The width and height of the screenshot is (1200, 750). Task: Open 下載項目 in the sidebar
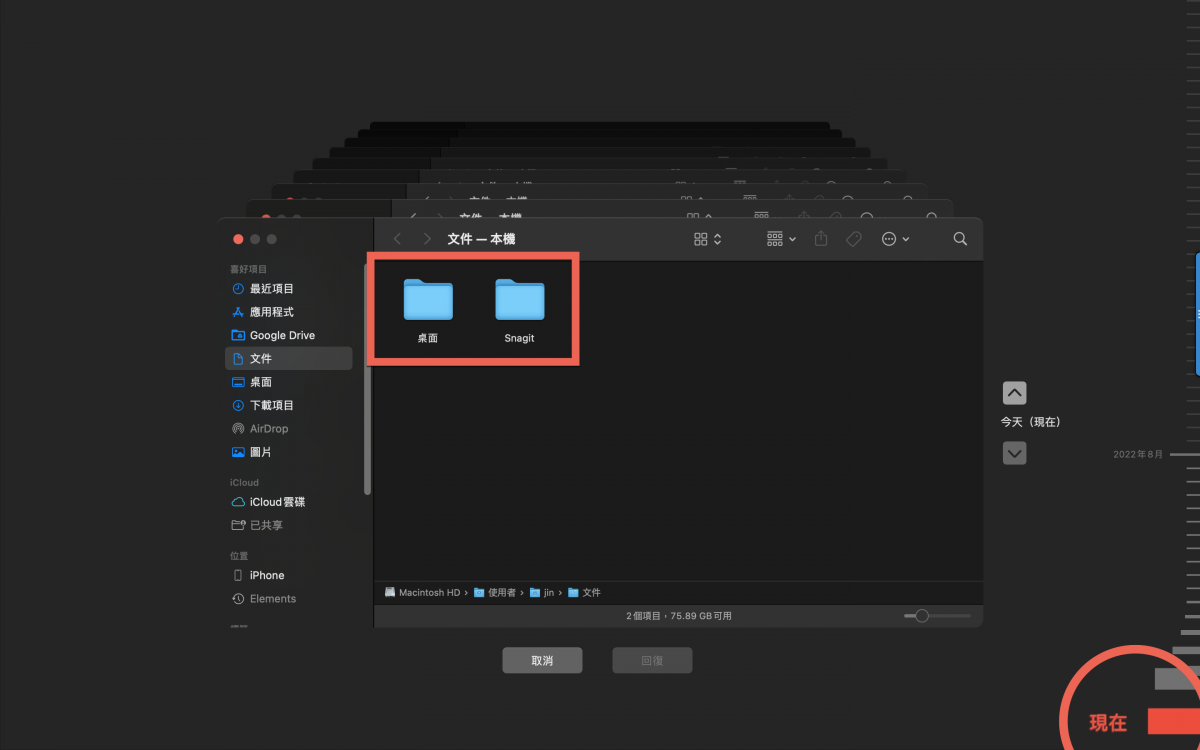pyautogui.click(x=289, y=405)
